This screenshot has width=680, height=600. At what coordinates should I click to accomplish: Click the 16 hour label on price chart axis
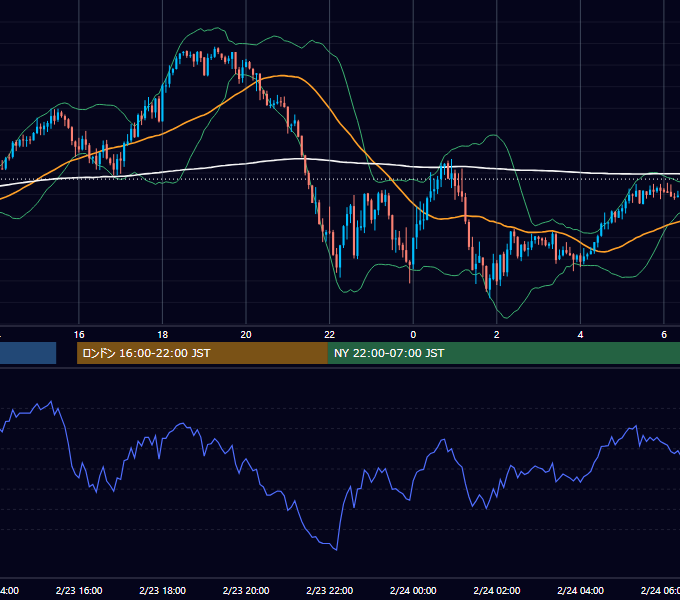[x=79, y=335]
